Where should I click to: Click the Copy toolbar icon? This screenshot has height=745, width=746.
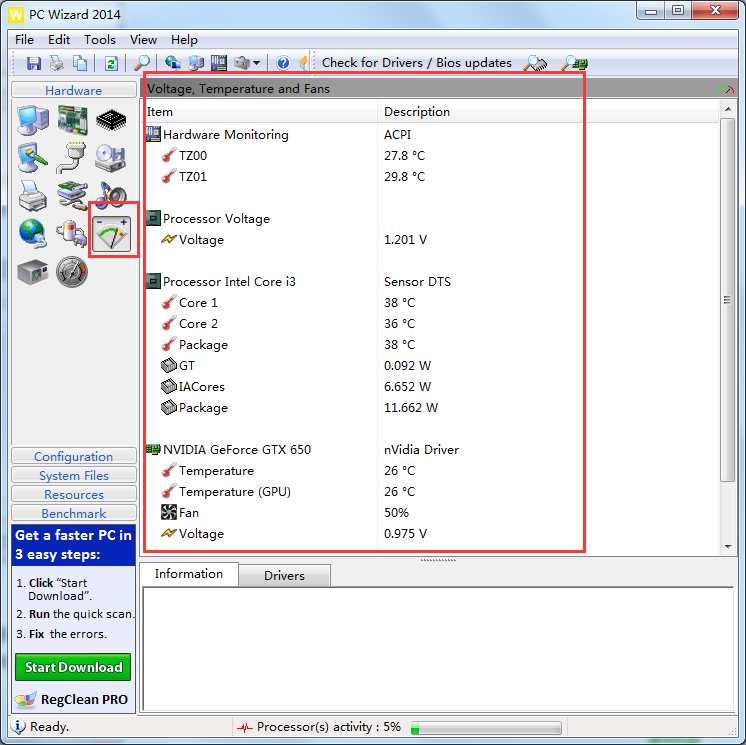79,63
